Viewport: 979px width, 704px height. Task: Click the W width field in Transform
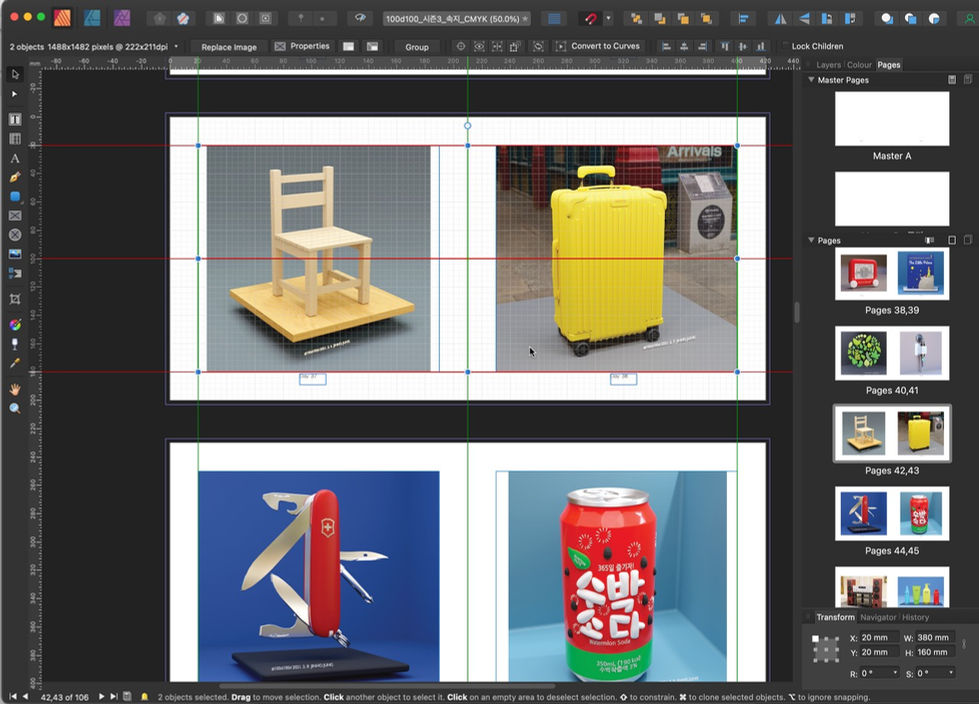click(x=935, y=637)
